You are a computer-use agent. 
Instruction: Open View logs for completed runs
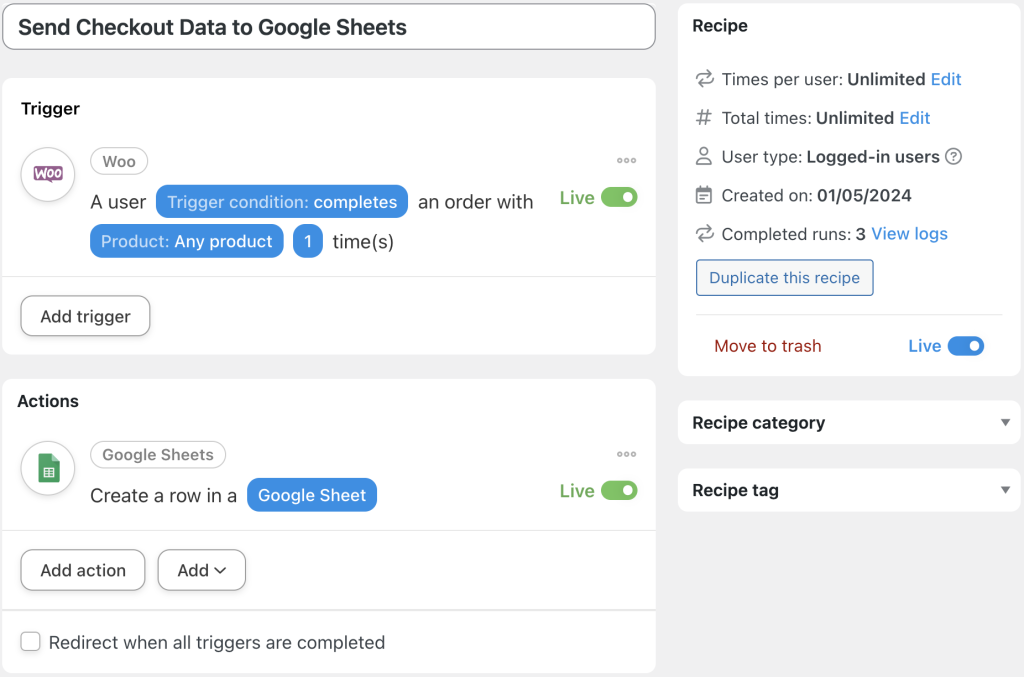click(x=909, y=234)
